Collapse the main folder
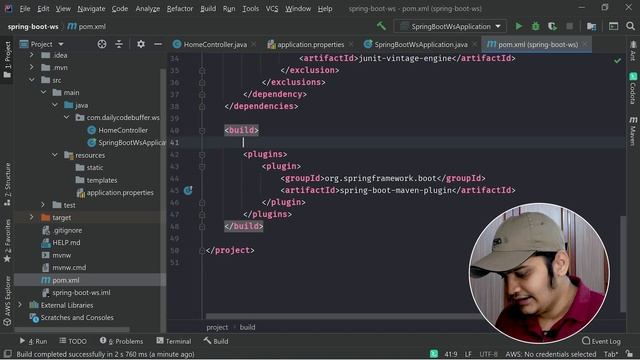Image resolution: width=640 pixels, height=360 pixels. point(43,92)
